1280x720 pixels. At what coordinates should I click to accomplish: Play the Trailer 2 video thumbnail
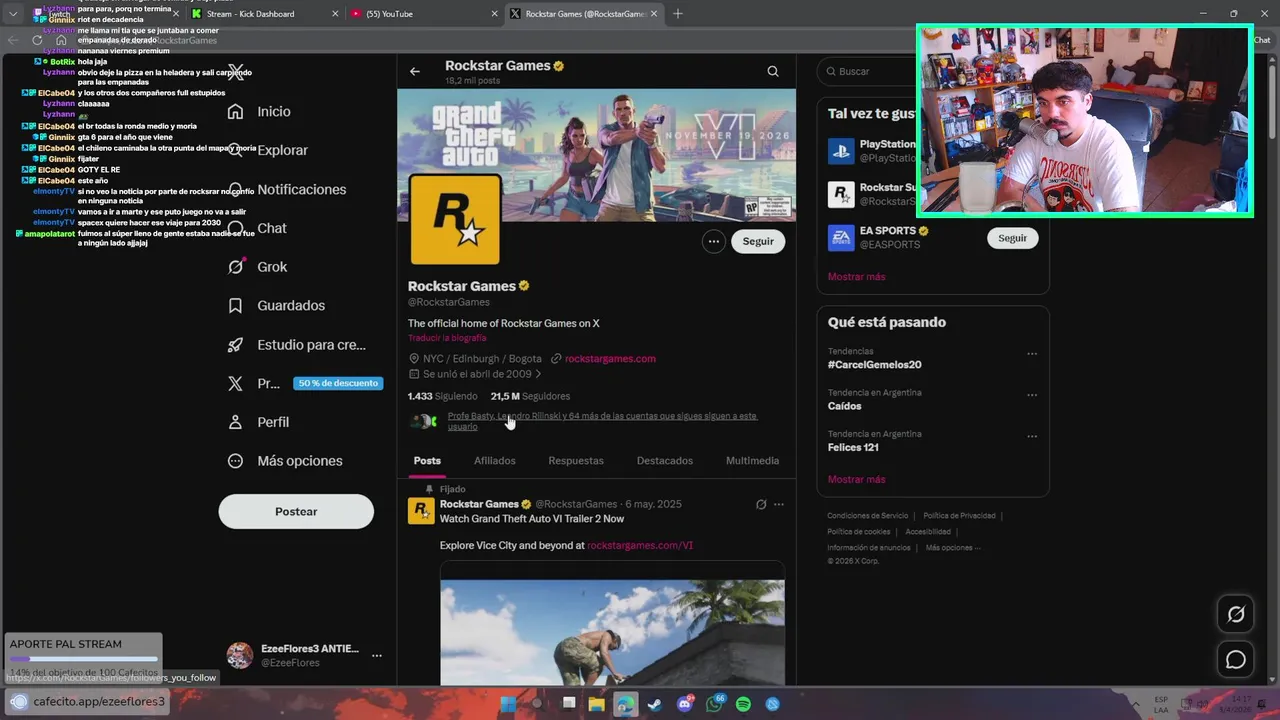tap(612, 622)
